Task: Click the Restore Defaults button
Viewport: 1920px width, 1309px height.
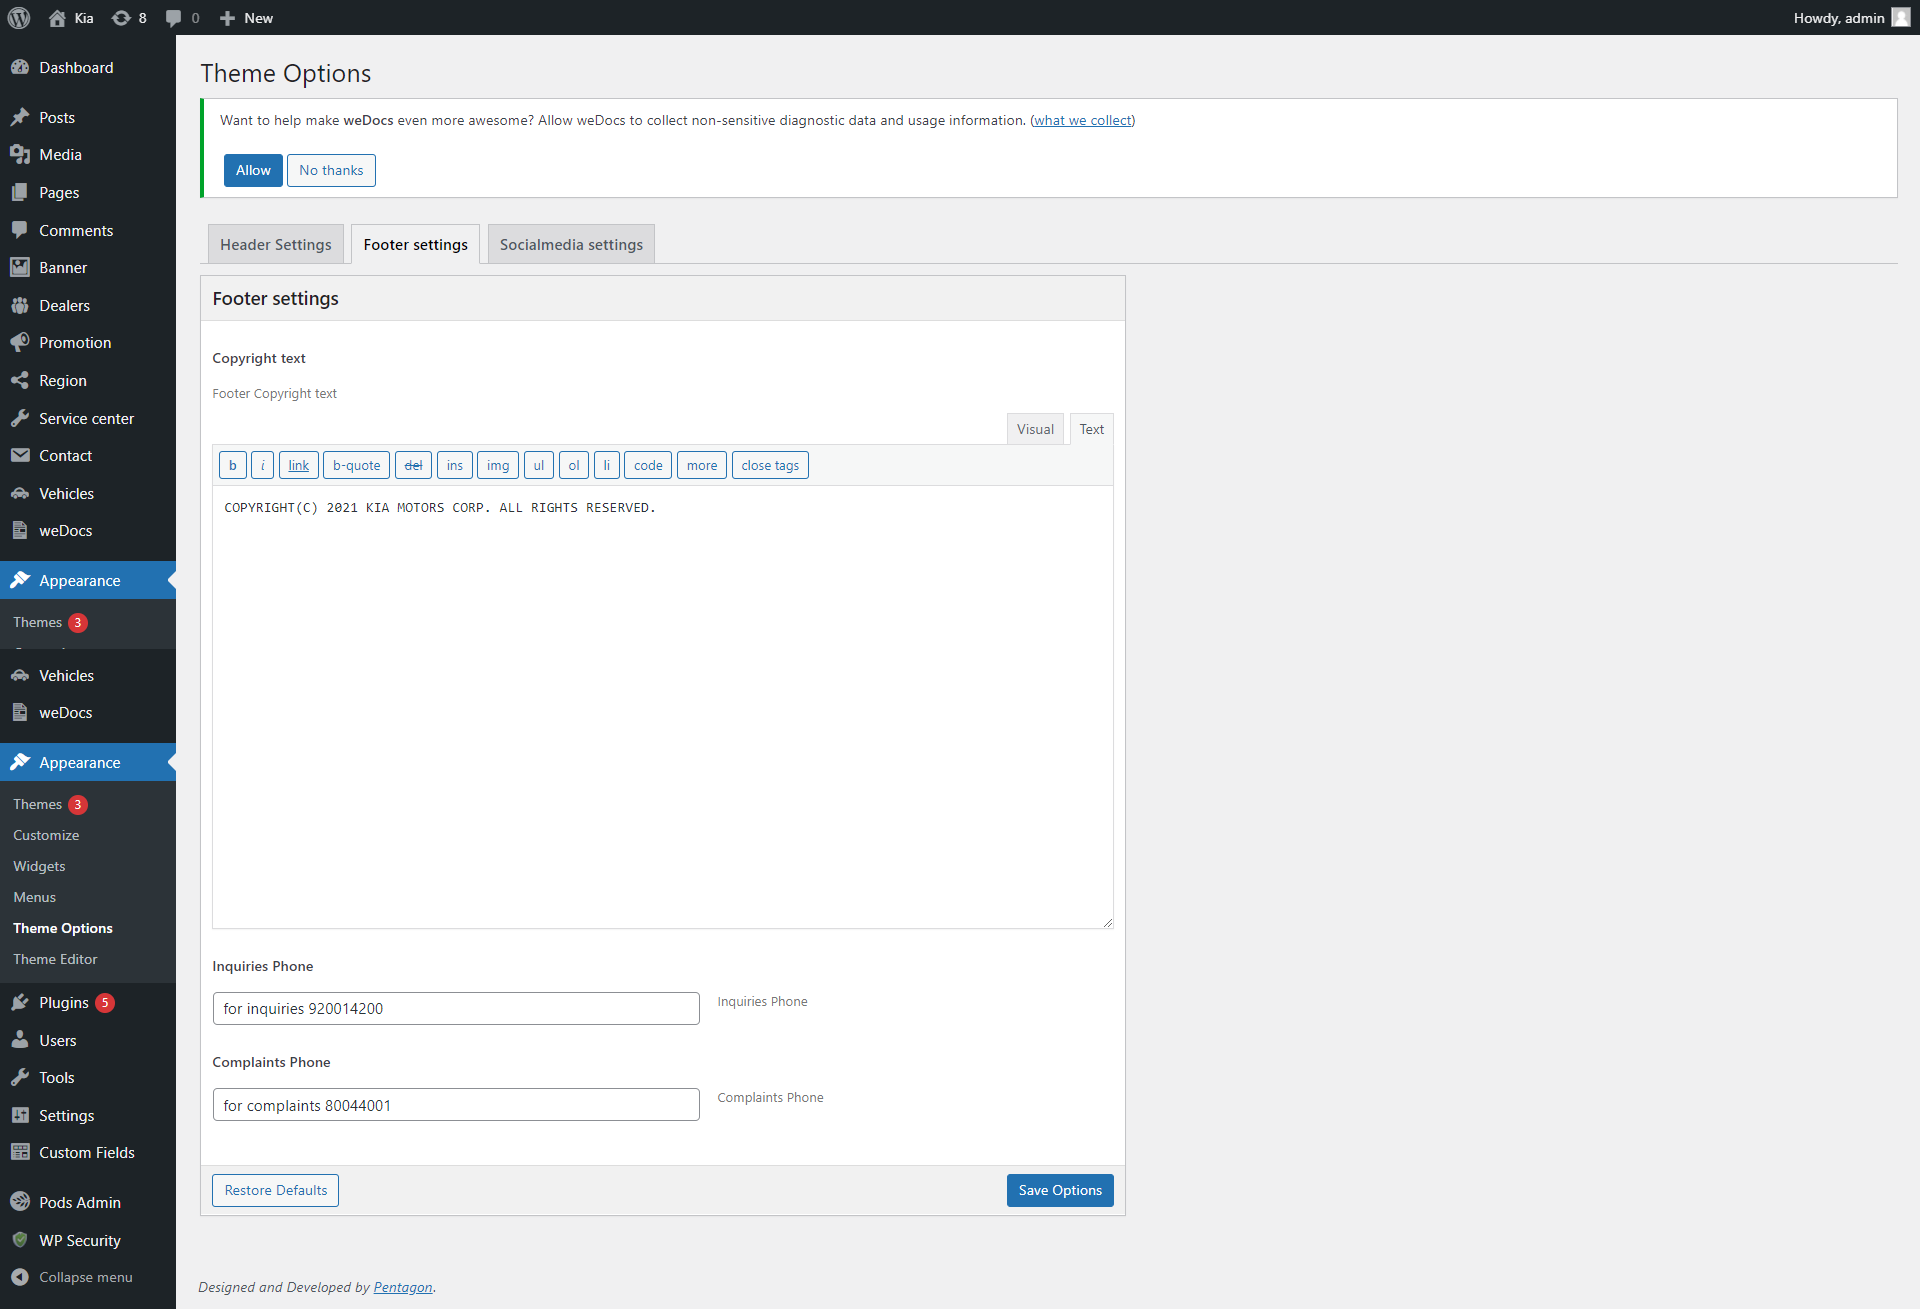Action: [x=276, y=1190]
